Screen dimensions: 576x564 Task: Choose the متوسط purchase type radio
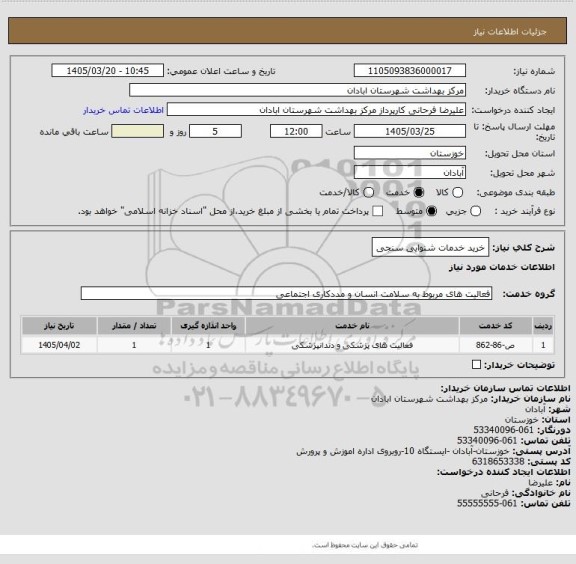click(431, 211)
